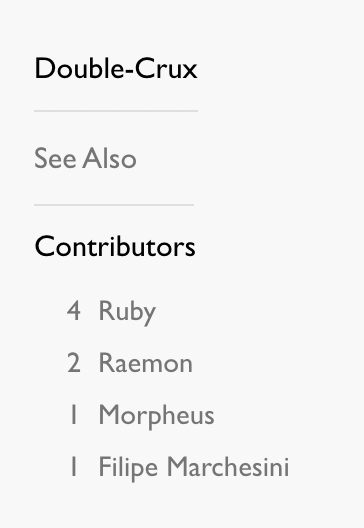Pick Morpheus in the Contributors list
Viewport: 364px width, 528px height.
click(156, 416)
